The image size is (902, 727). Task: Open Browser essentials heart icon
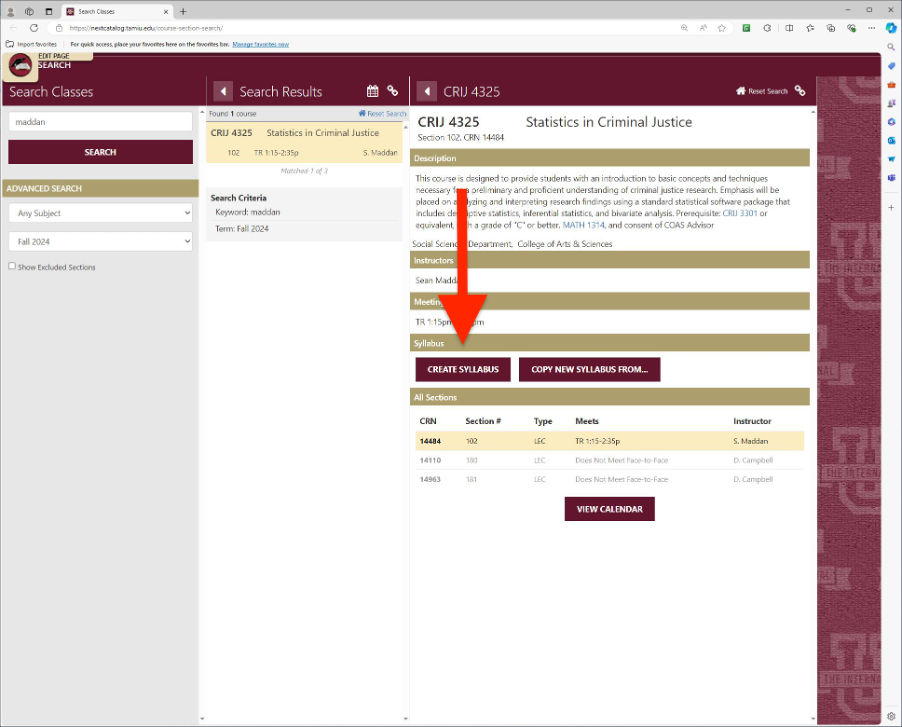pyautogui.click(x=851, y=28)
